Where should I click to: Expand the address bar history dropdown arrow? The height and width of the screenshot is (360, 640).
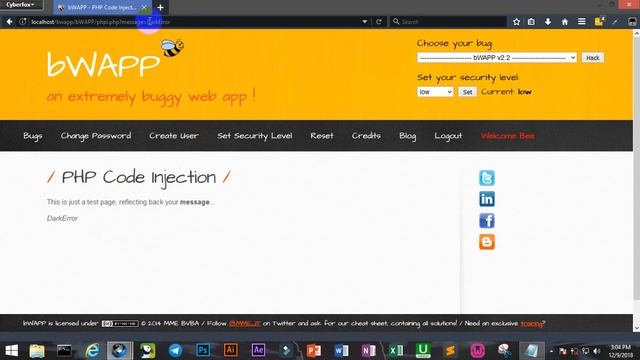(364, 22)
